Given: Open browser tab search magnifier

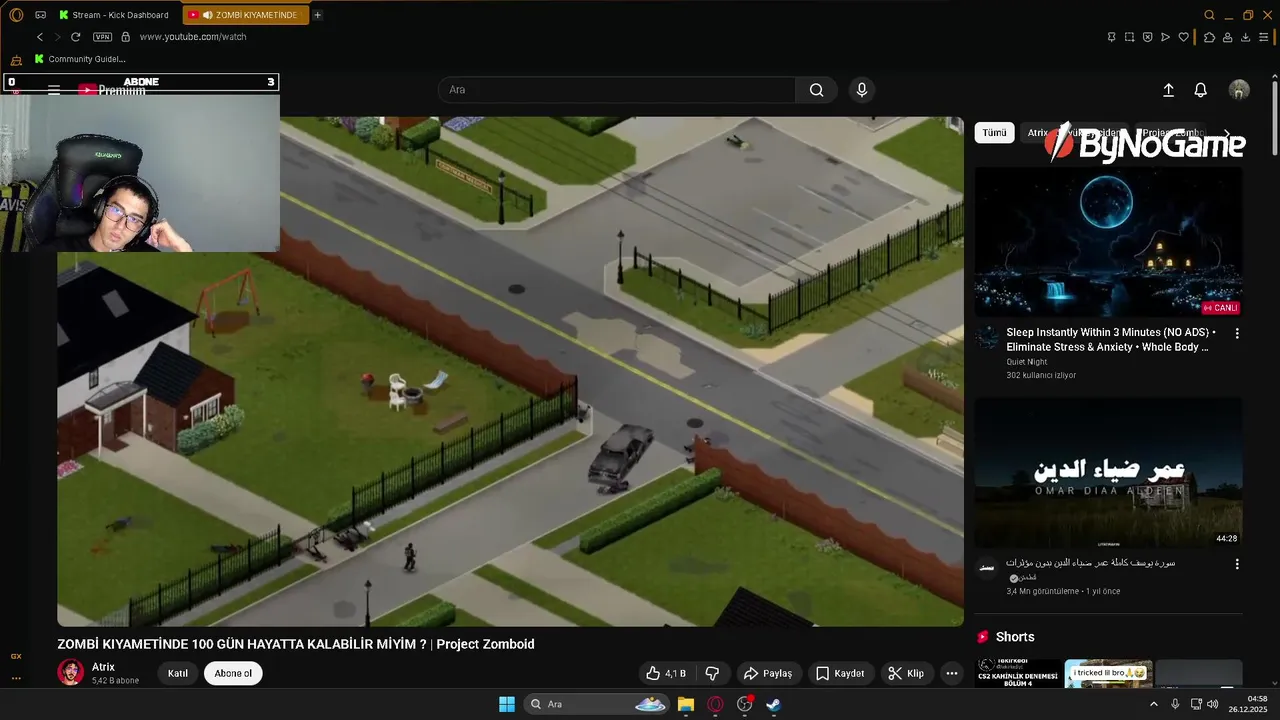Looking at the screenshot, I should [x=1209, y=15].
